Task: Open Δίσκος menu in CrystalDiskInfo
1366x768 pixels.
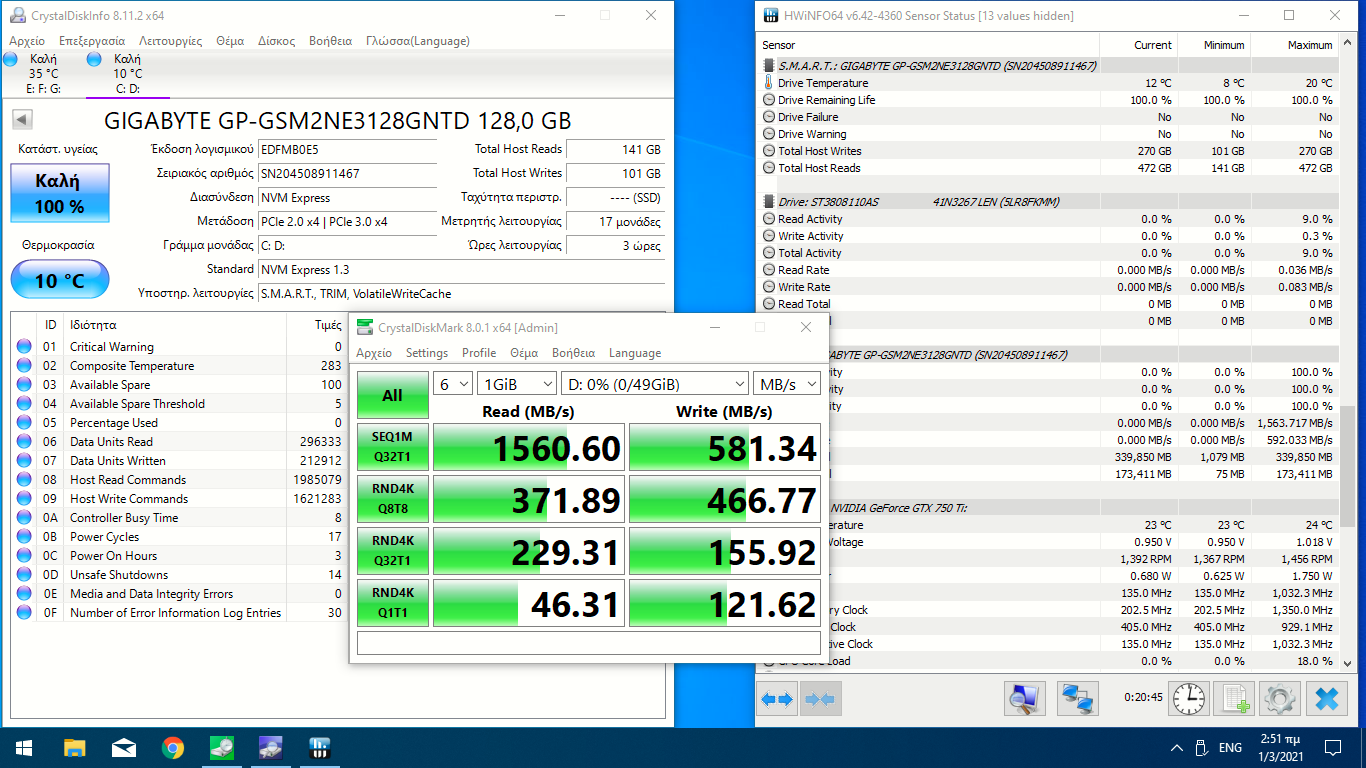Action: (x=277, y=41)
